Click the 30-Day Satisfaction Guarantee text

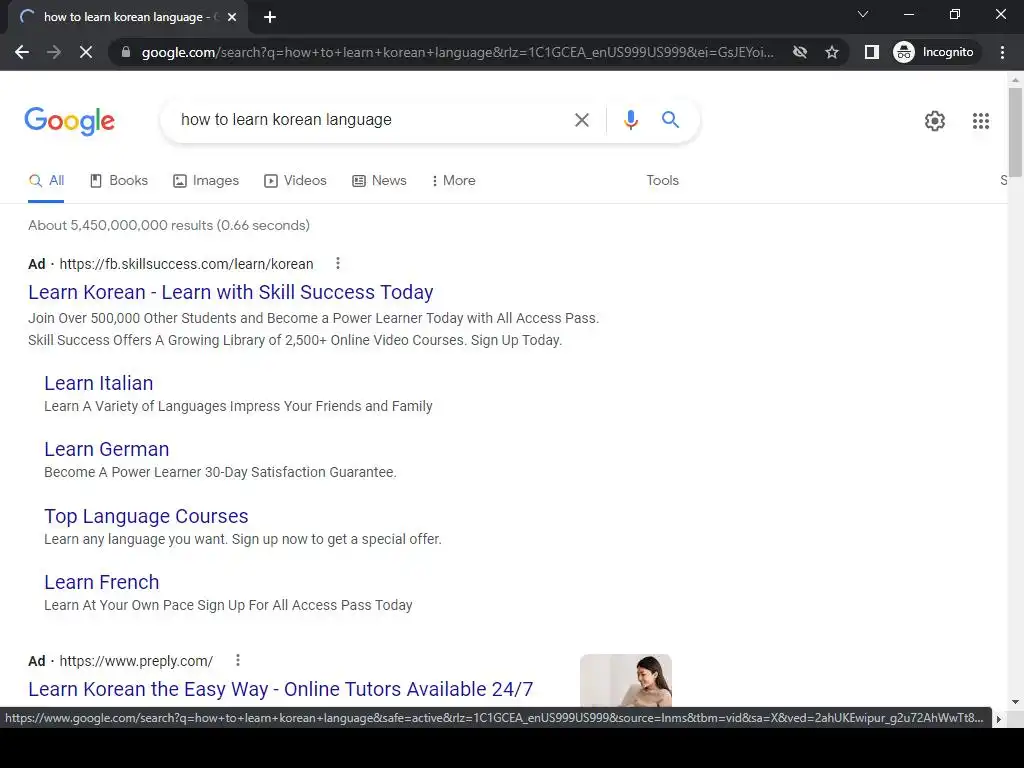coord(300,472)
